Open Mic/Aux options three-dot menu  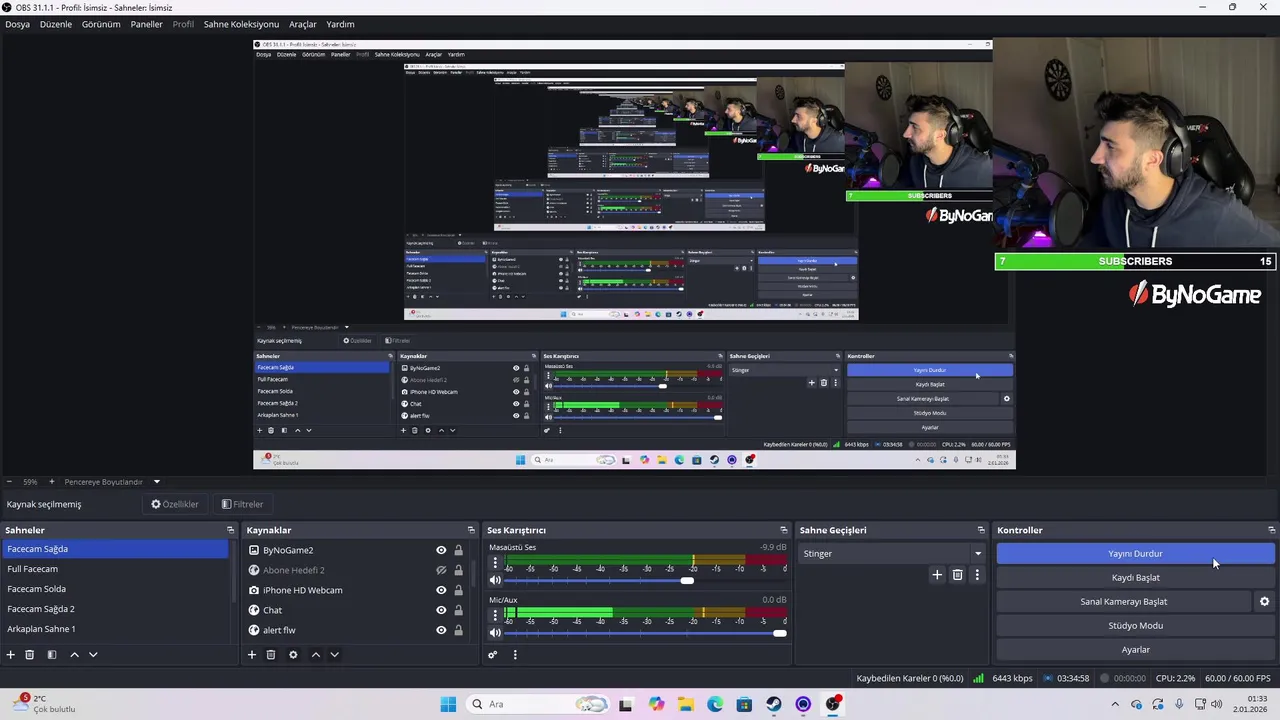coord(494,616)
